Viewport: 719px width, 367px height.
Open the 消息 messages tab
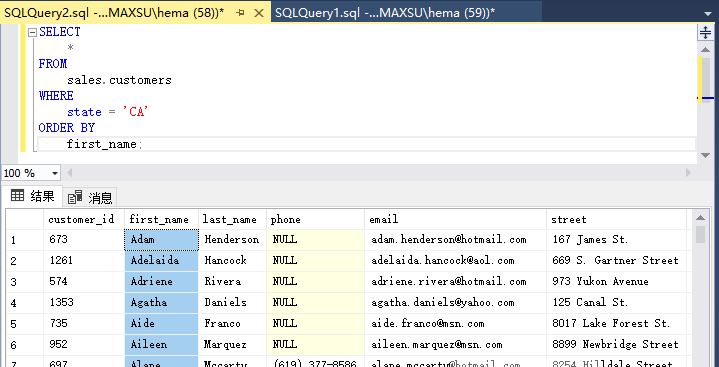pyautogui.click(x=90, y=198)
